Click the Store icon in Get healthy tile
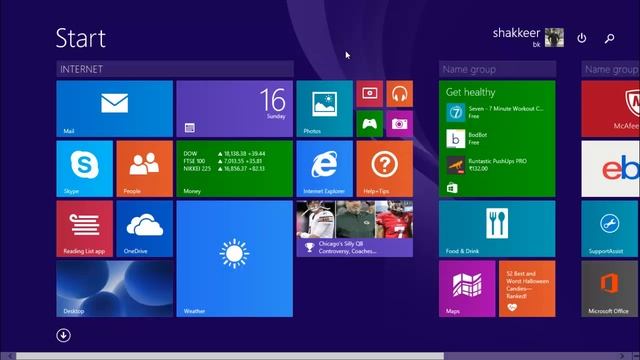 pyautogui.click(x=452, y=188)
